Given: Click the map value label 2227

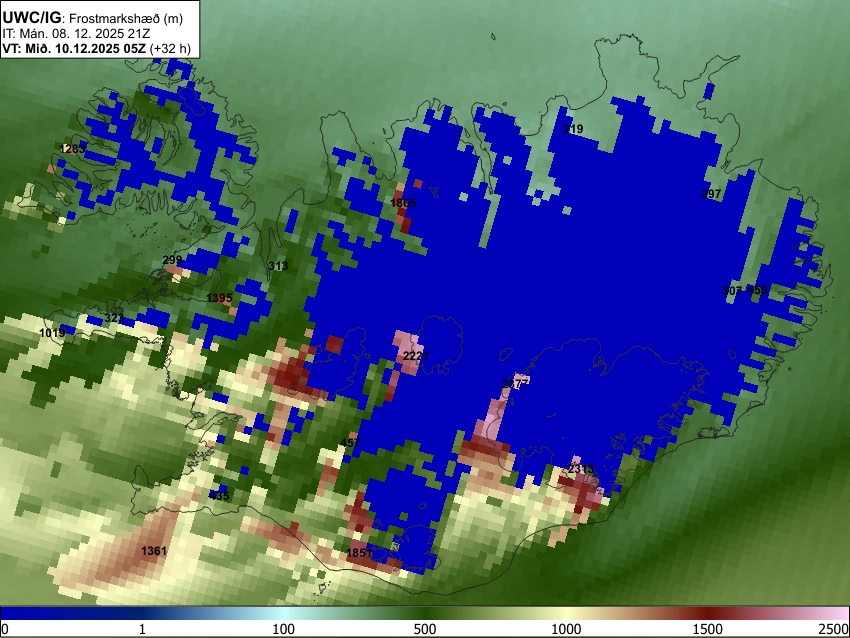Looking at the screenshot, I should click(416, 356).
